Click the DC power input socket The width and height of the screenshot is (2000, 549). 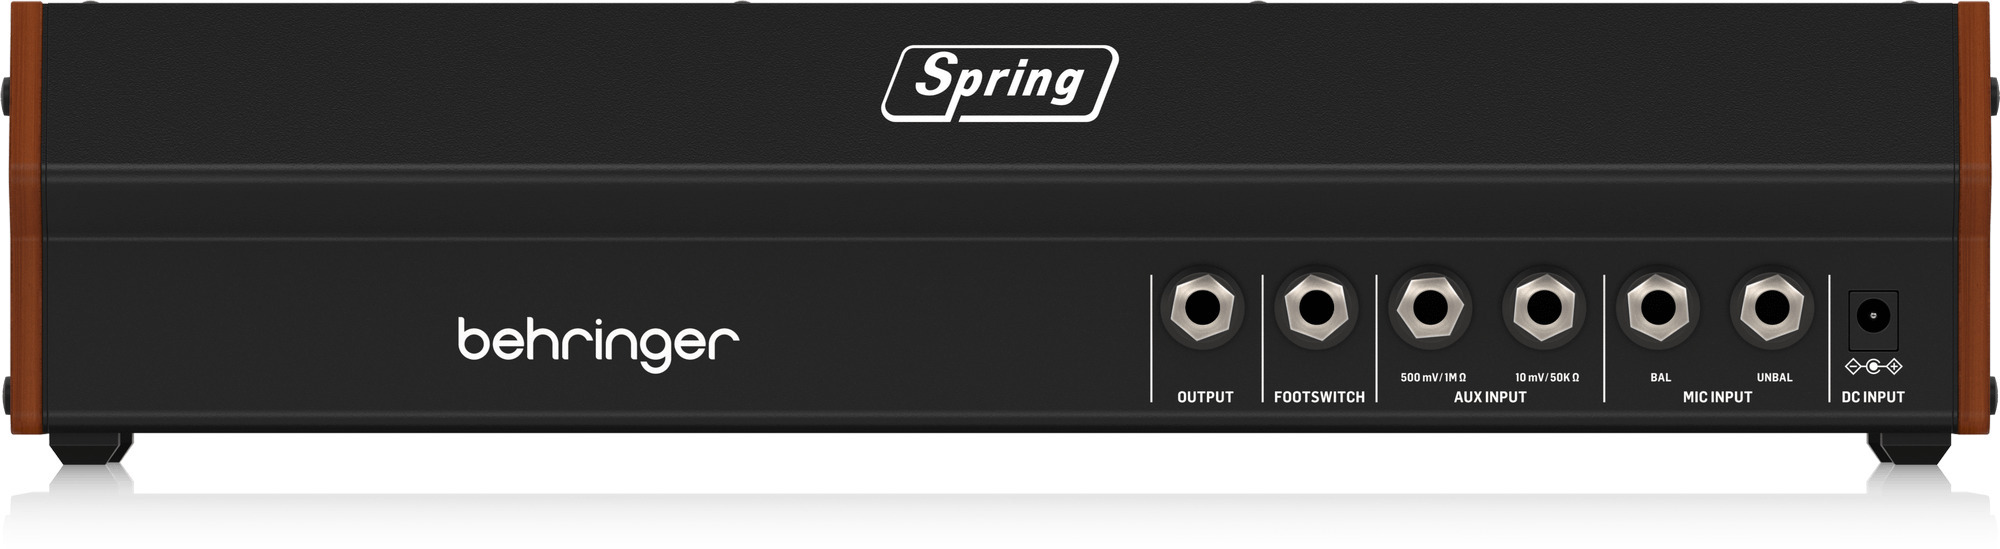point(1873,319)
